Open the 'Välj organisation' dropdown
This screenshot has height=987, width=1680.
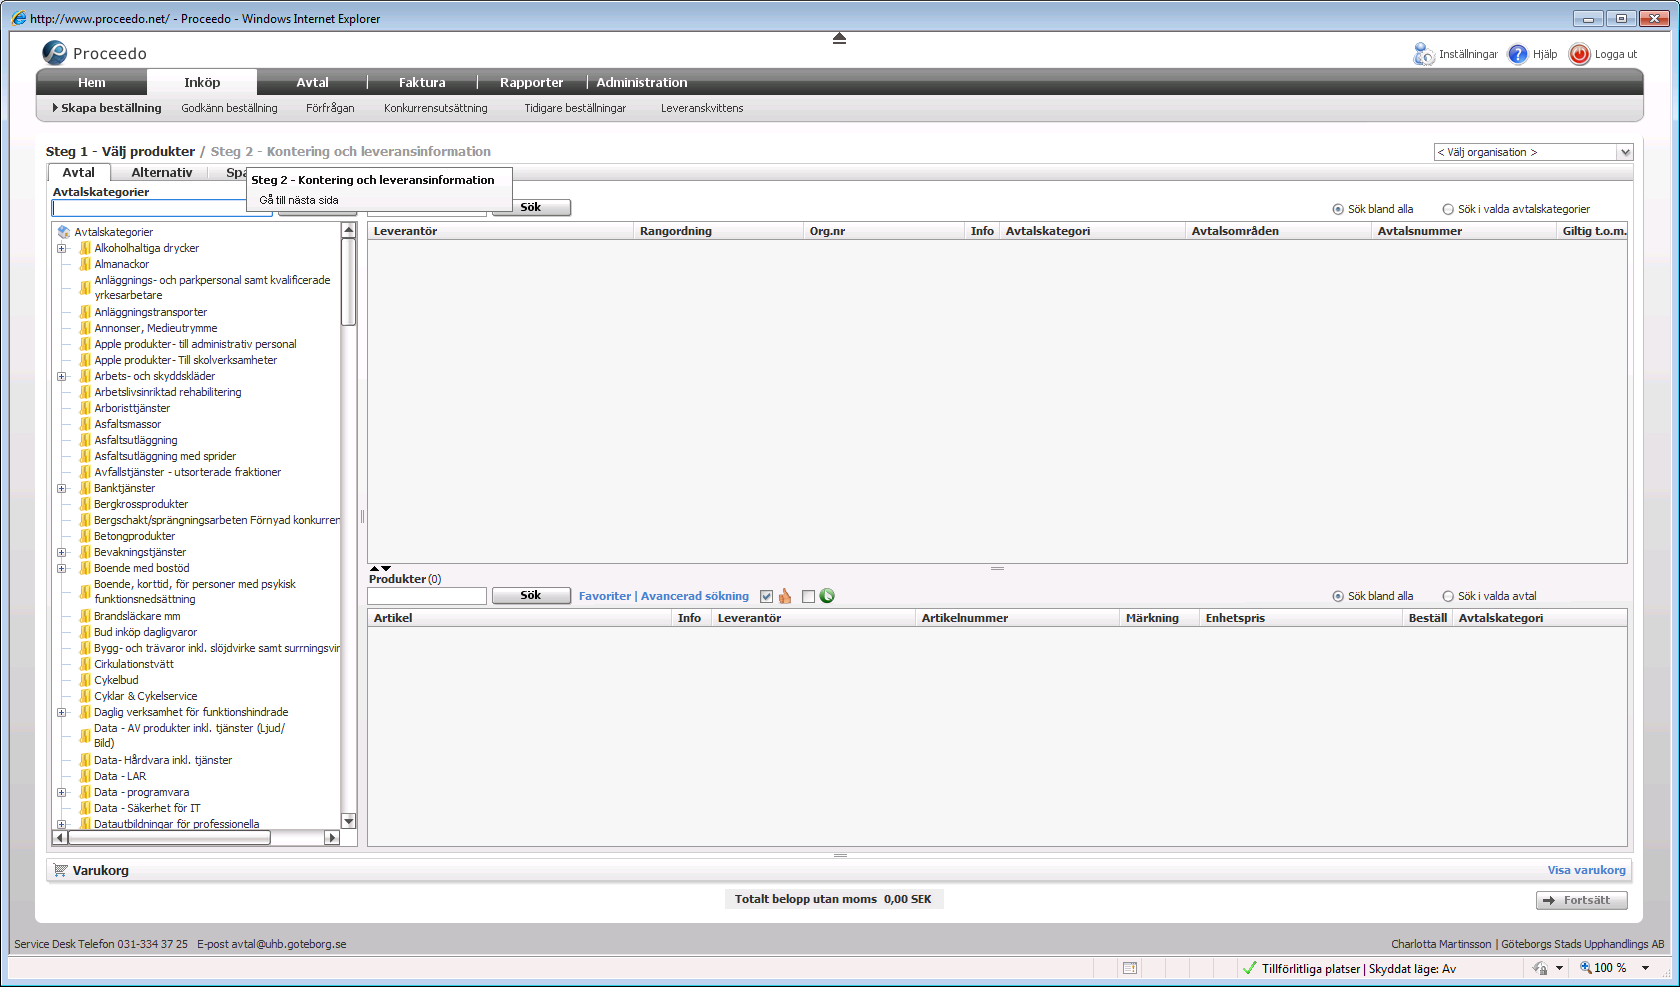tap(1533, 152)
